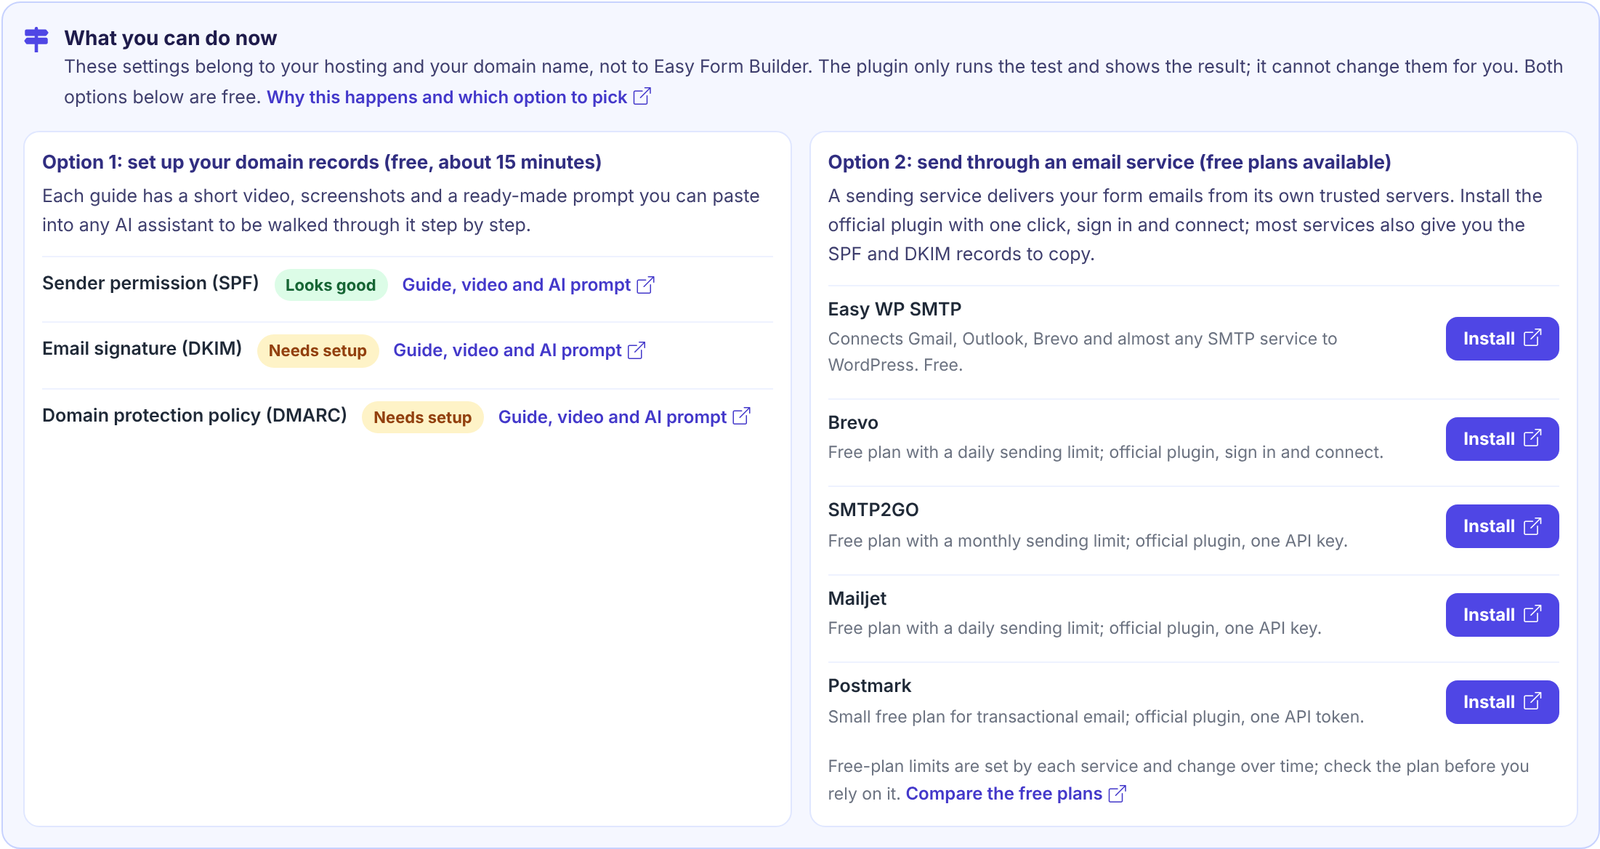Click the Postmark service name

point(870,686)
